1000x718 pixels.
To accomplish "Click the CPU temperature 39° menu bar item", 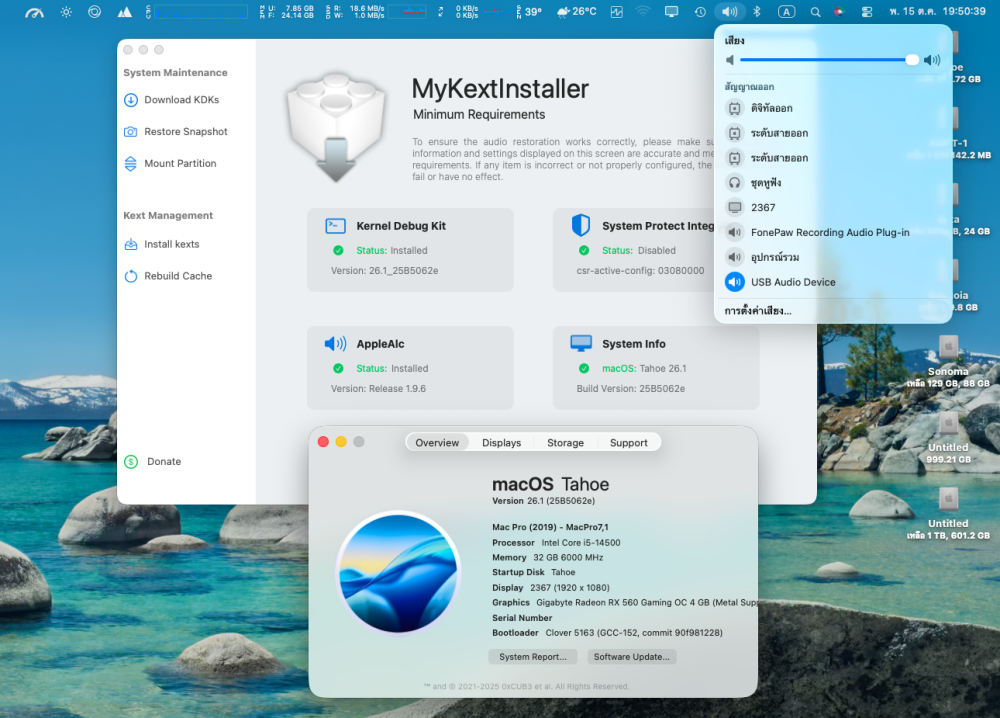I will tap(529, 11).
